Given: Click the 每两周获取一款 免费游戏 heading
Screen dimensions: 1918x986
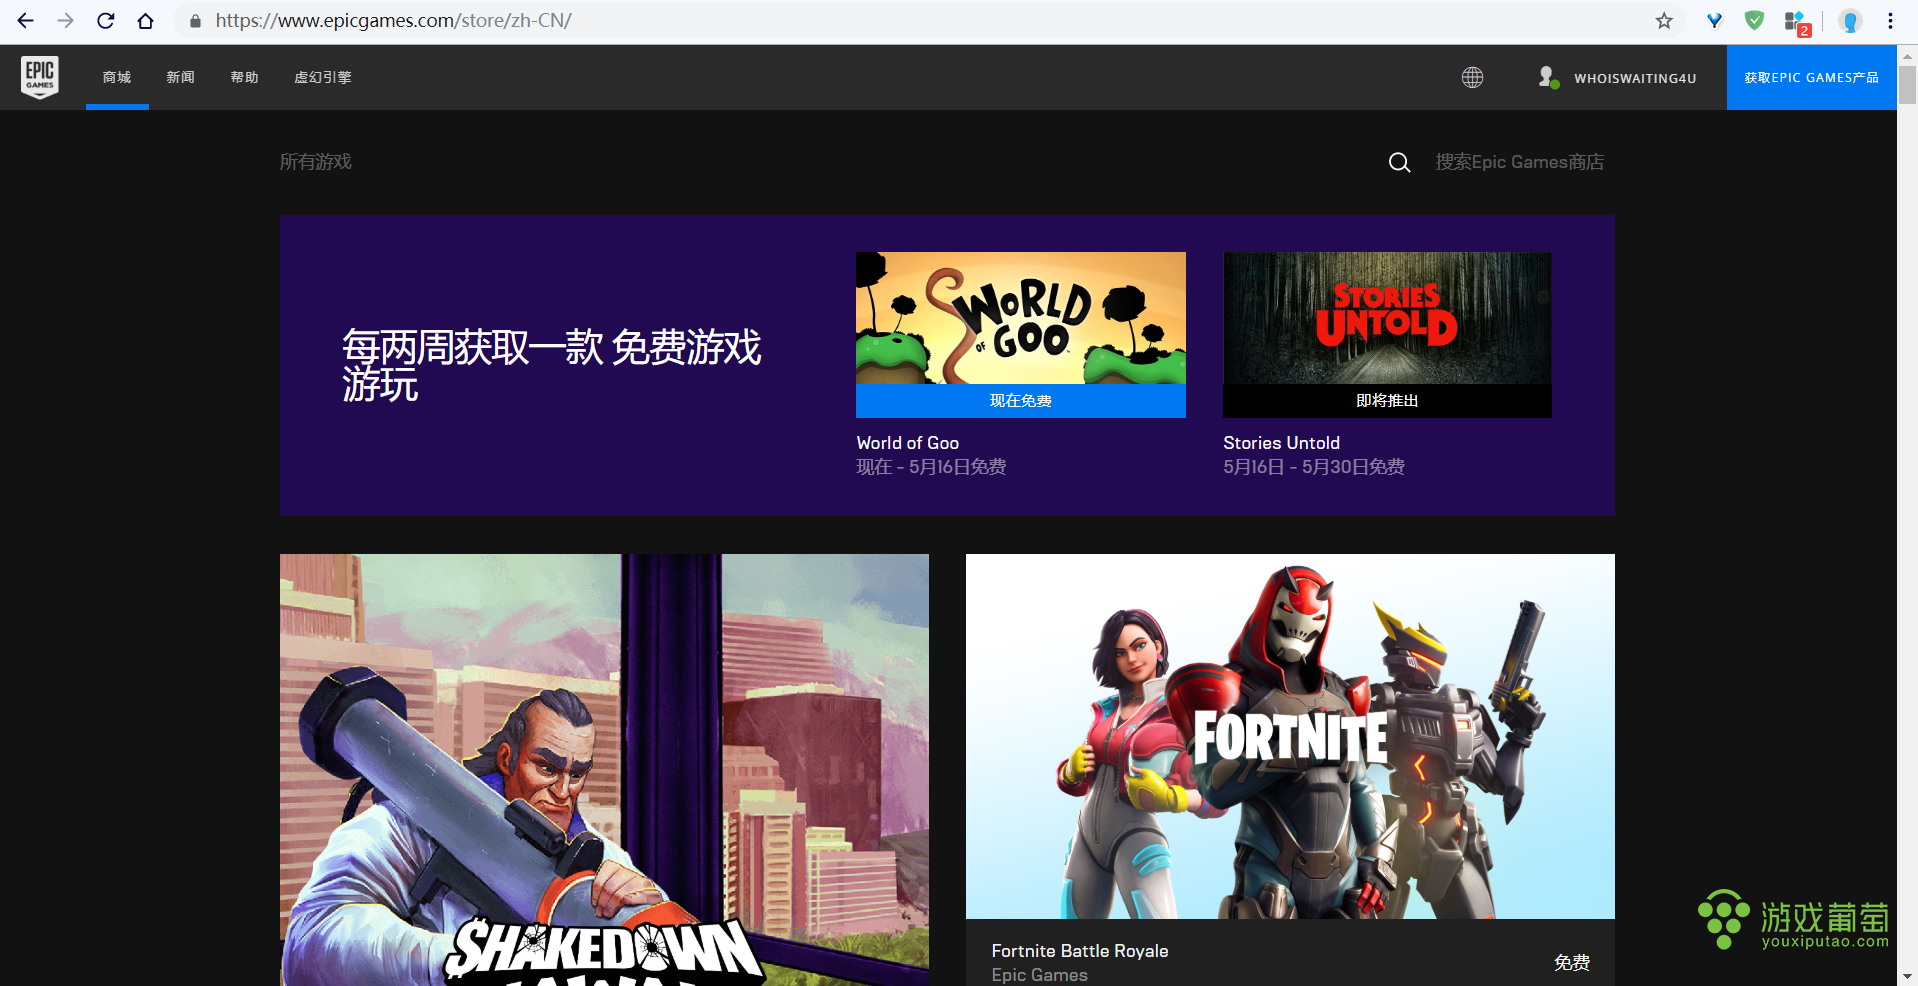Looking at the screenshot, I should pyautogui.click(x=552, y=366).
